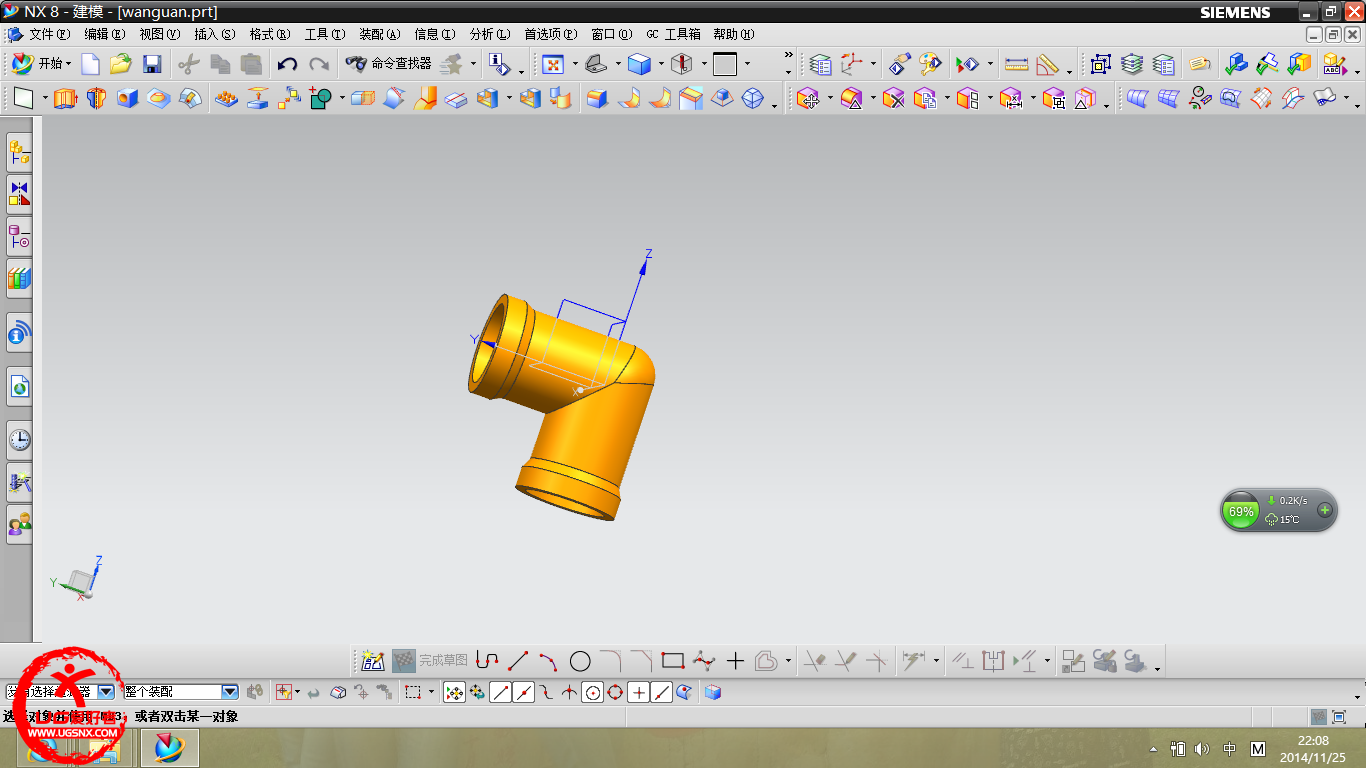Expand the background color dropdown arrow

[747, 65]
